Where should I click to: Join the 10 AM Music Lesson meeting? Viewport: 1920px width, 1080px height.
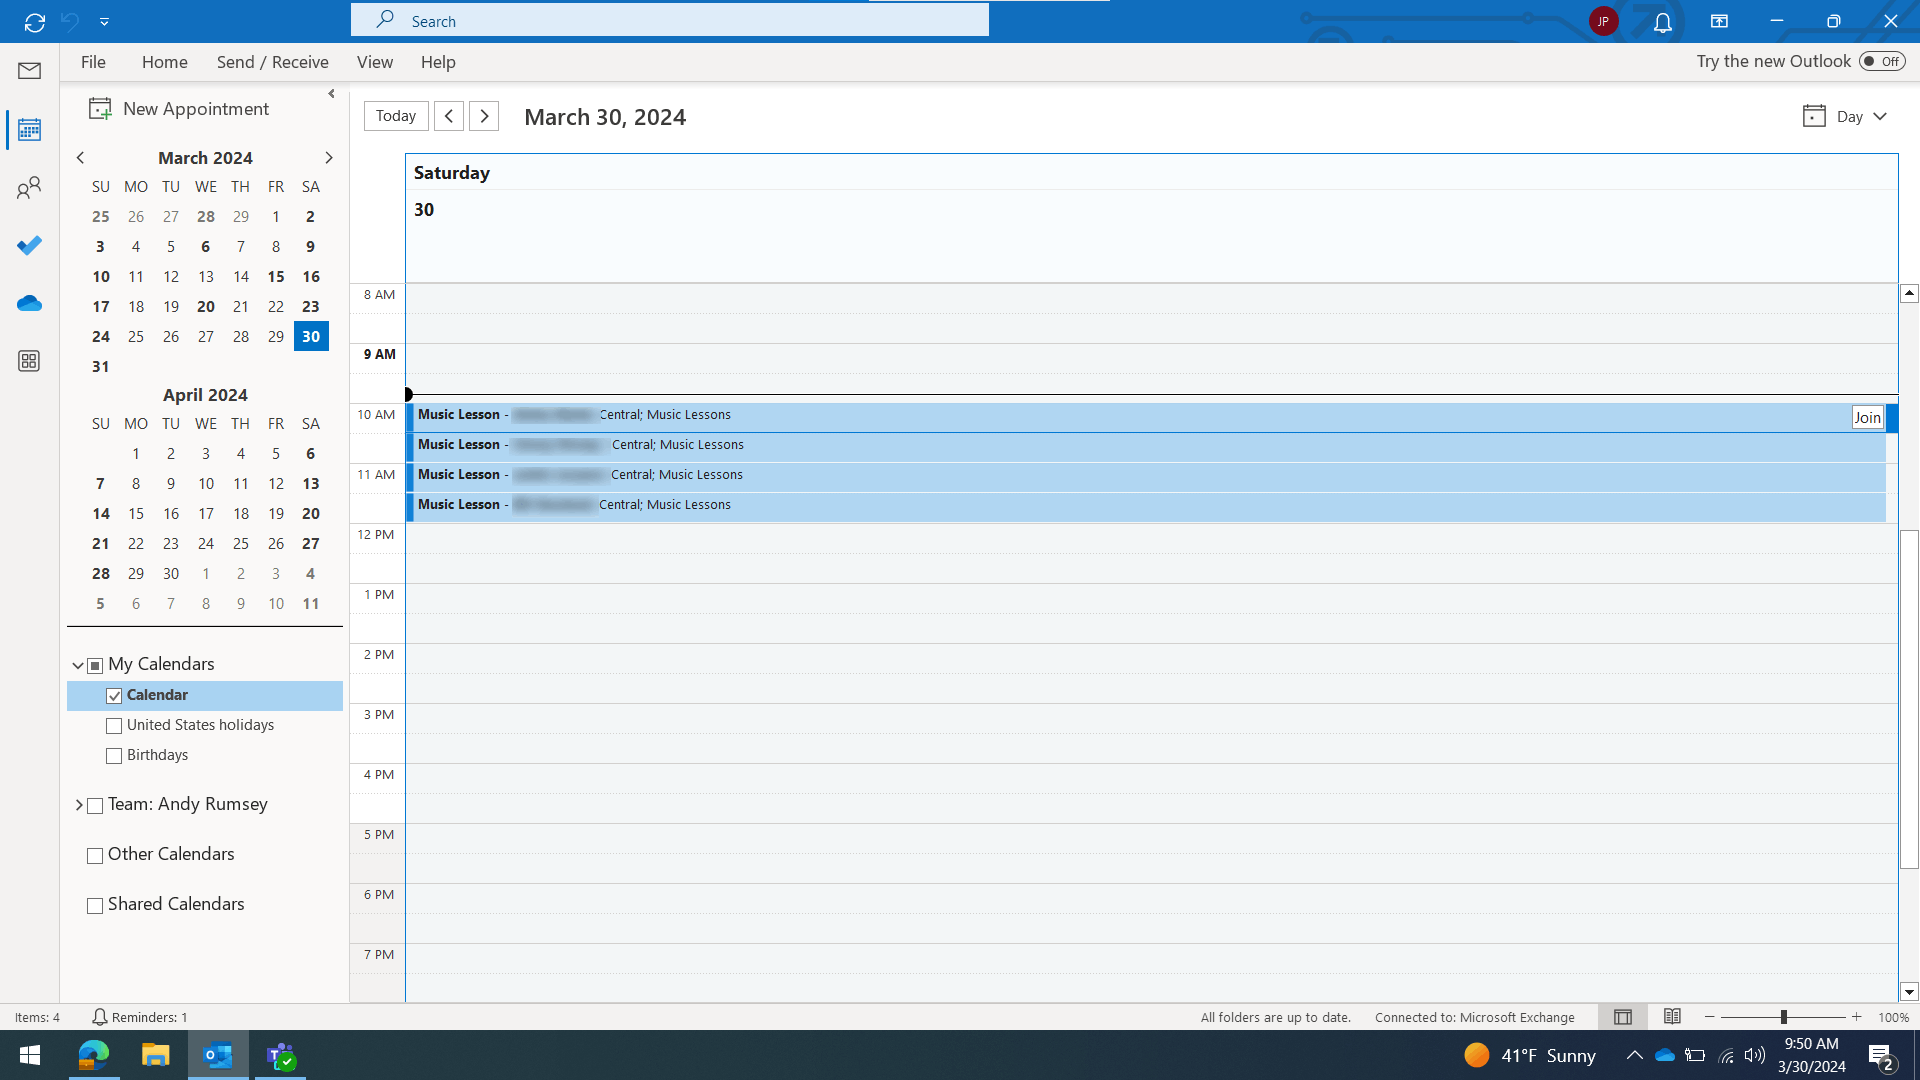point(1867,418)
